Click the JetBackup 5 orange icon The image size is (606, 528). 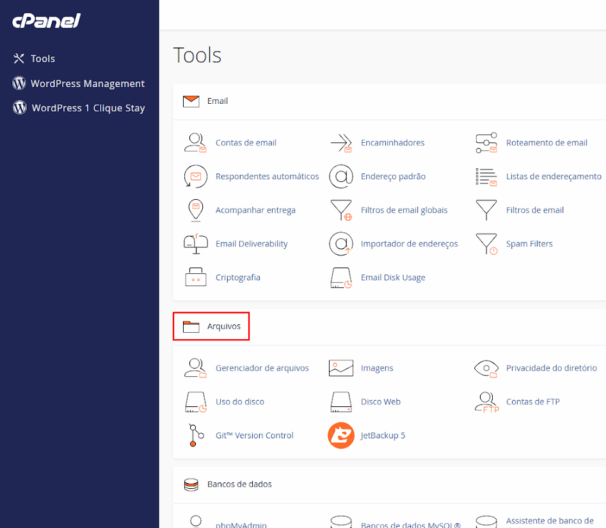tap(342, 435)
